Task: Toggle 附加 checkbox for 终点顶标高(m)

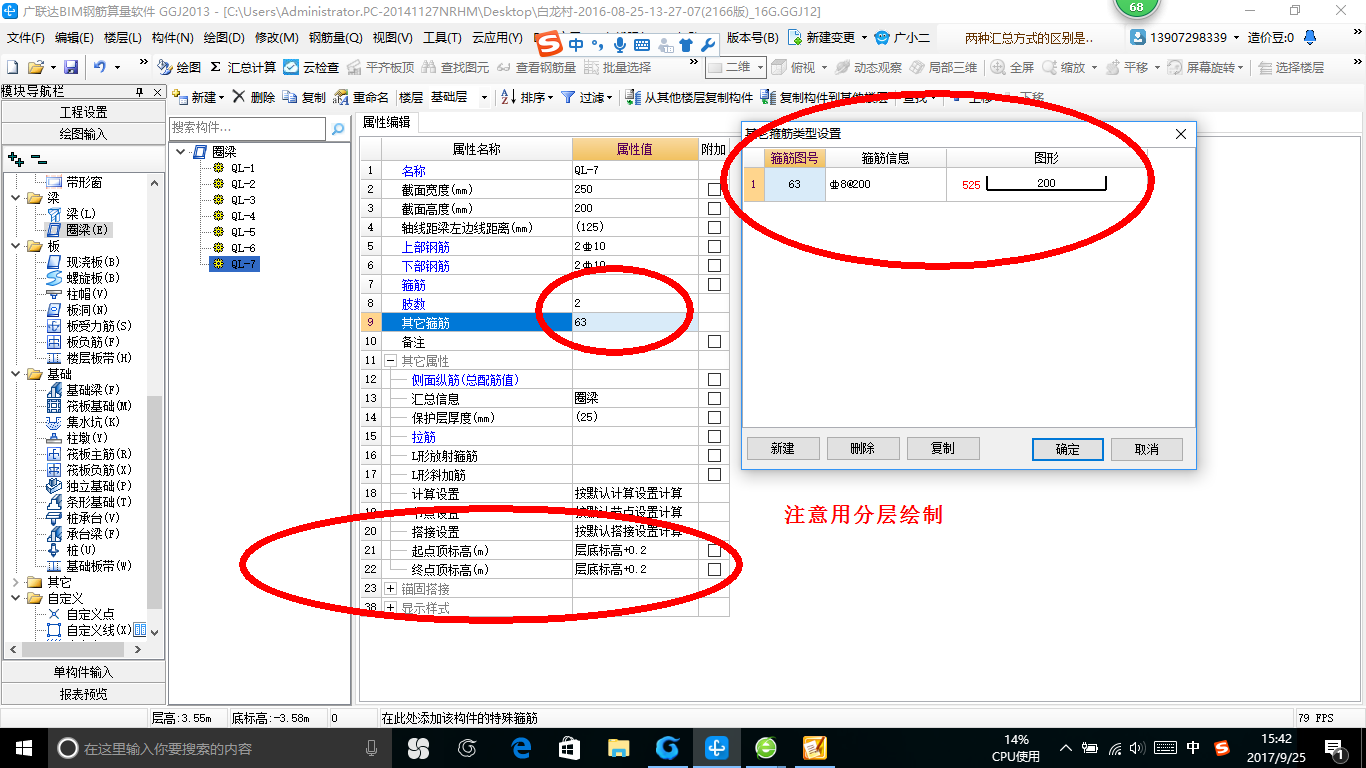Action: point(714,569)
